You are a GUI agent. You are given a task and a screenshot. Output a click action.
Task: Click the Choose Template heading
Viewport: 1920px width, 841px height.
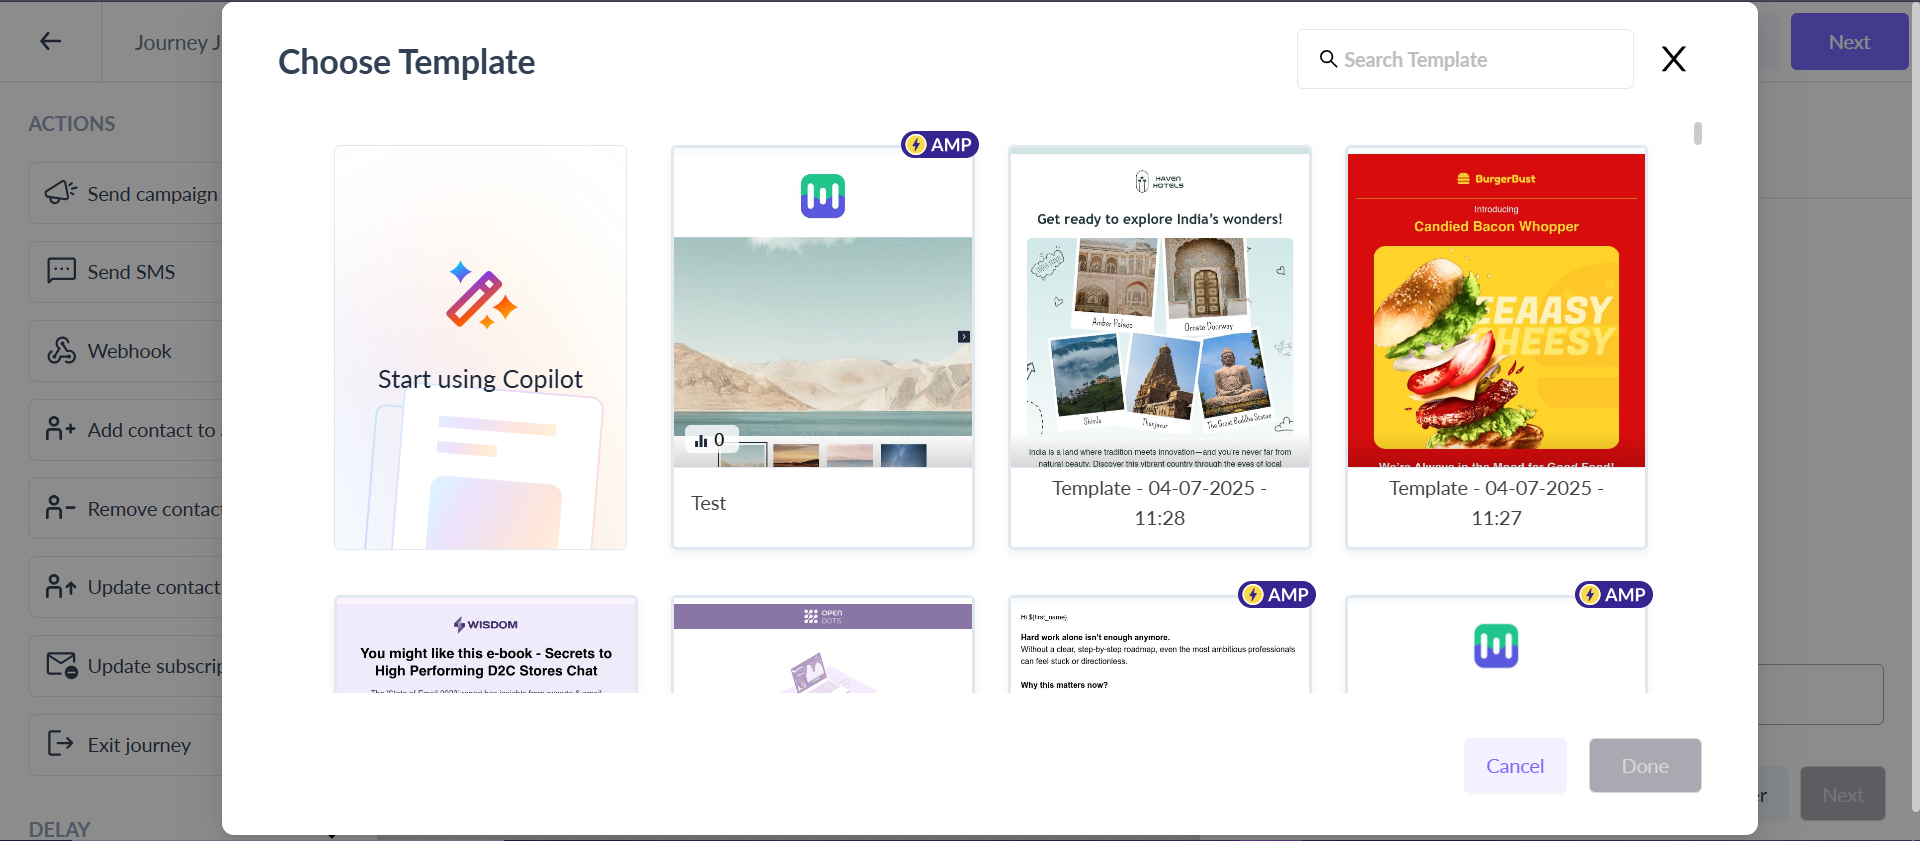coord(406,62)
